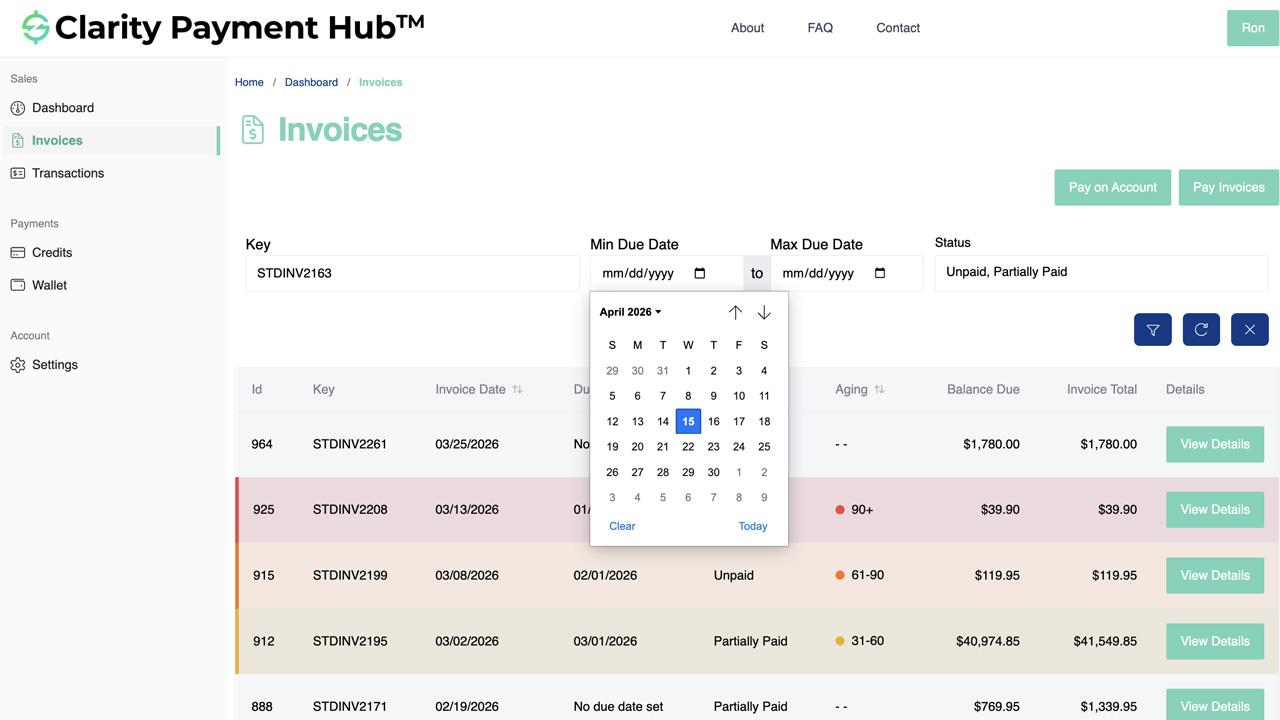Open the Status filter dropdown
This screenshot has height=720, width=1280.
(x=1100, y=272)
